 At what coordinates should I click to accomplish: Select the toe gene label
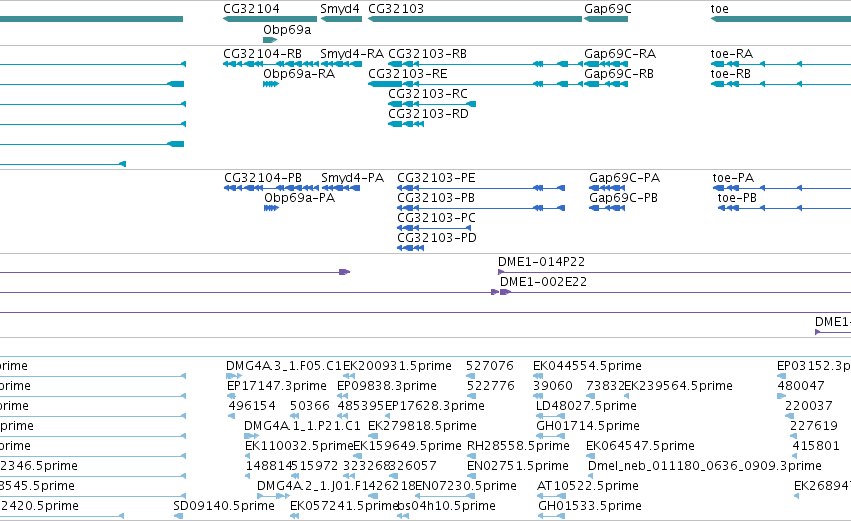click(719, 9)
